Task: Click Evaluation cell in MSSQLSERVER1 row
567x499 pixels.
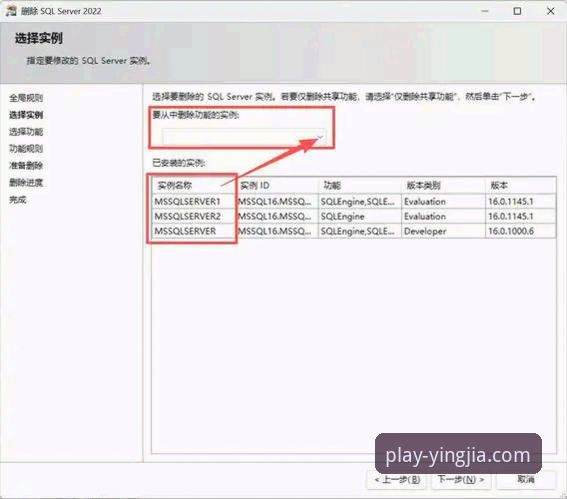Action: [443, 201]
